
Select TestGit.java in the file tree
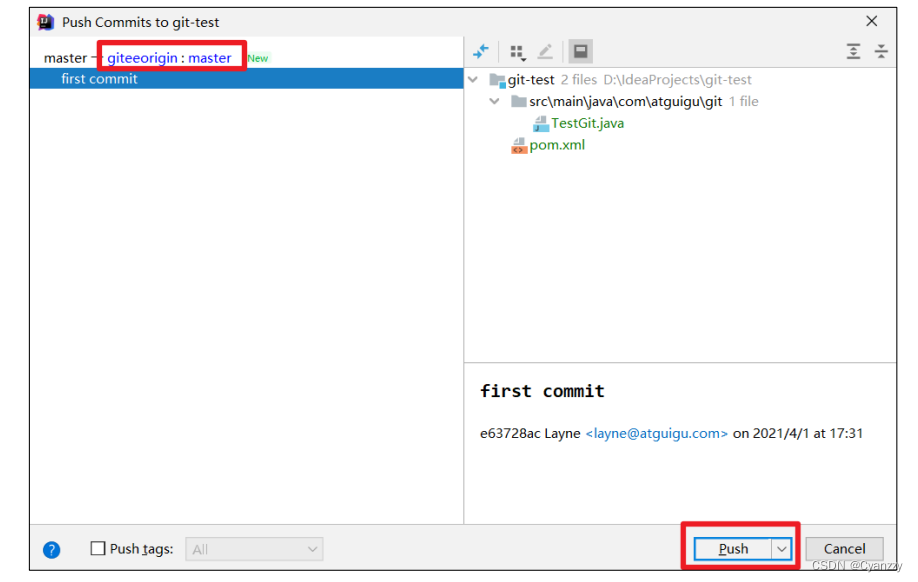(x=587, y=124)
